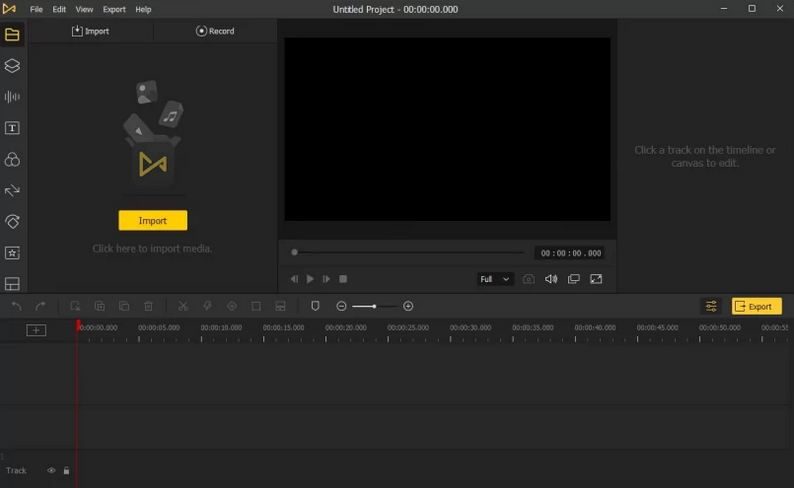Screen dimensions: 794x488
Task: Click the Undo arrow in timeline toolbar
Action: pos(17,306)
